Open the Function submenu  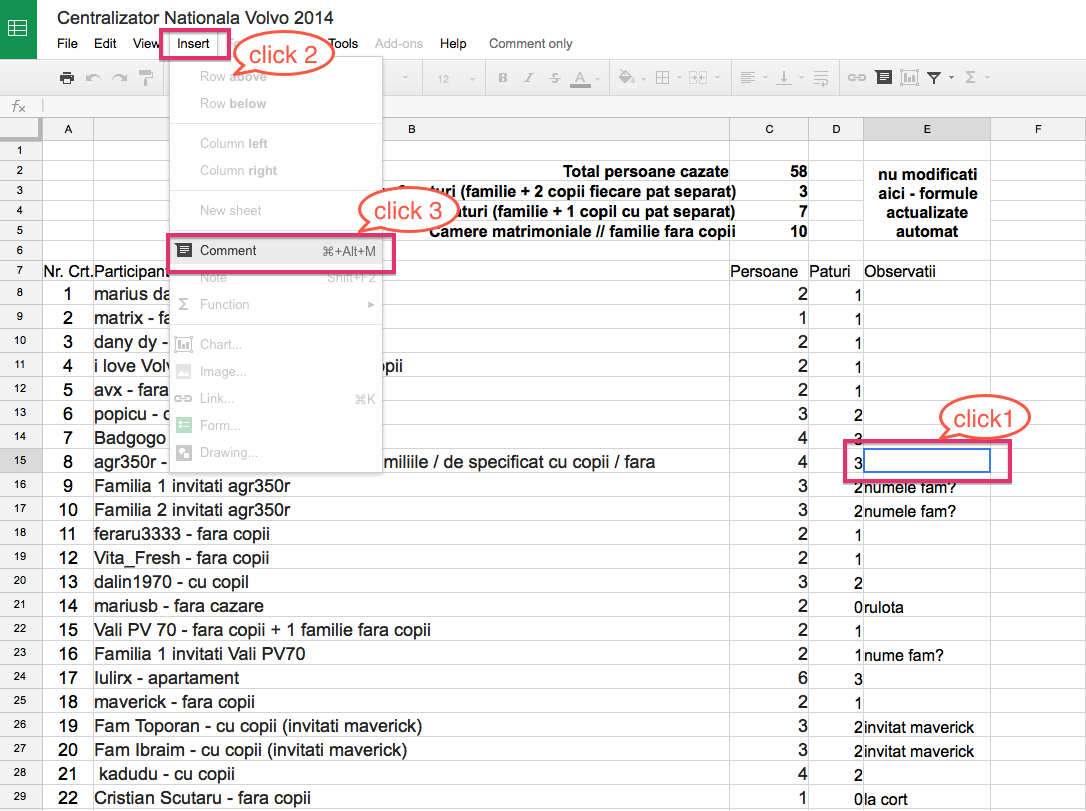pos(276,305)
